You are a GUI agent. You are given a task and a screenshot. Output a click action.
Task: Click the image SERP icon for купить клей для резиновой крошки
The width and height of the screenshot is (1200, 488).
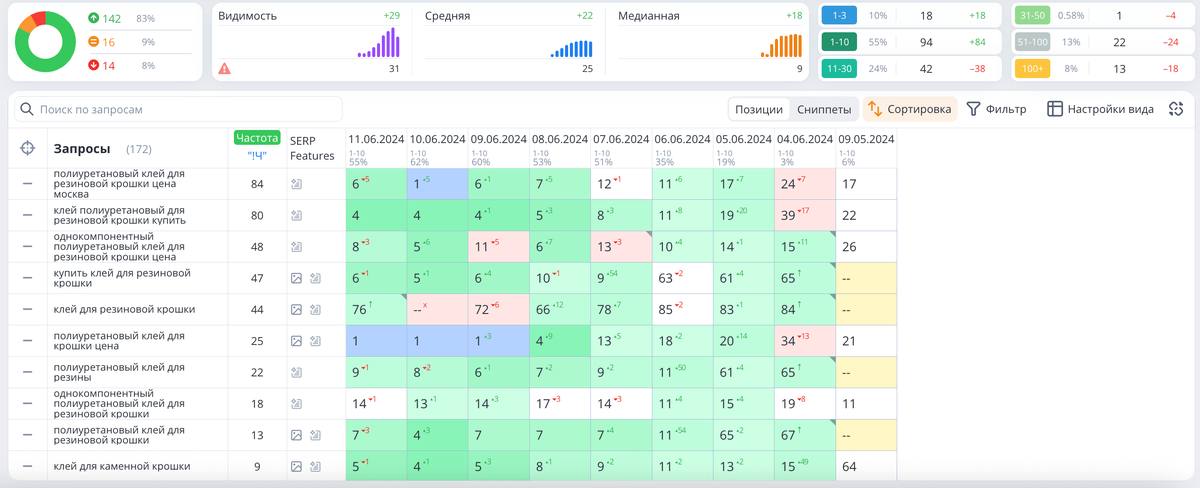[x=296, y=278]
